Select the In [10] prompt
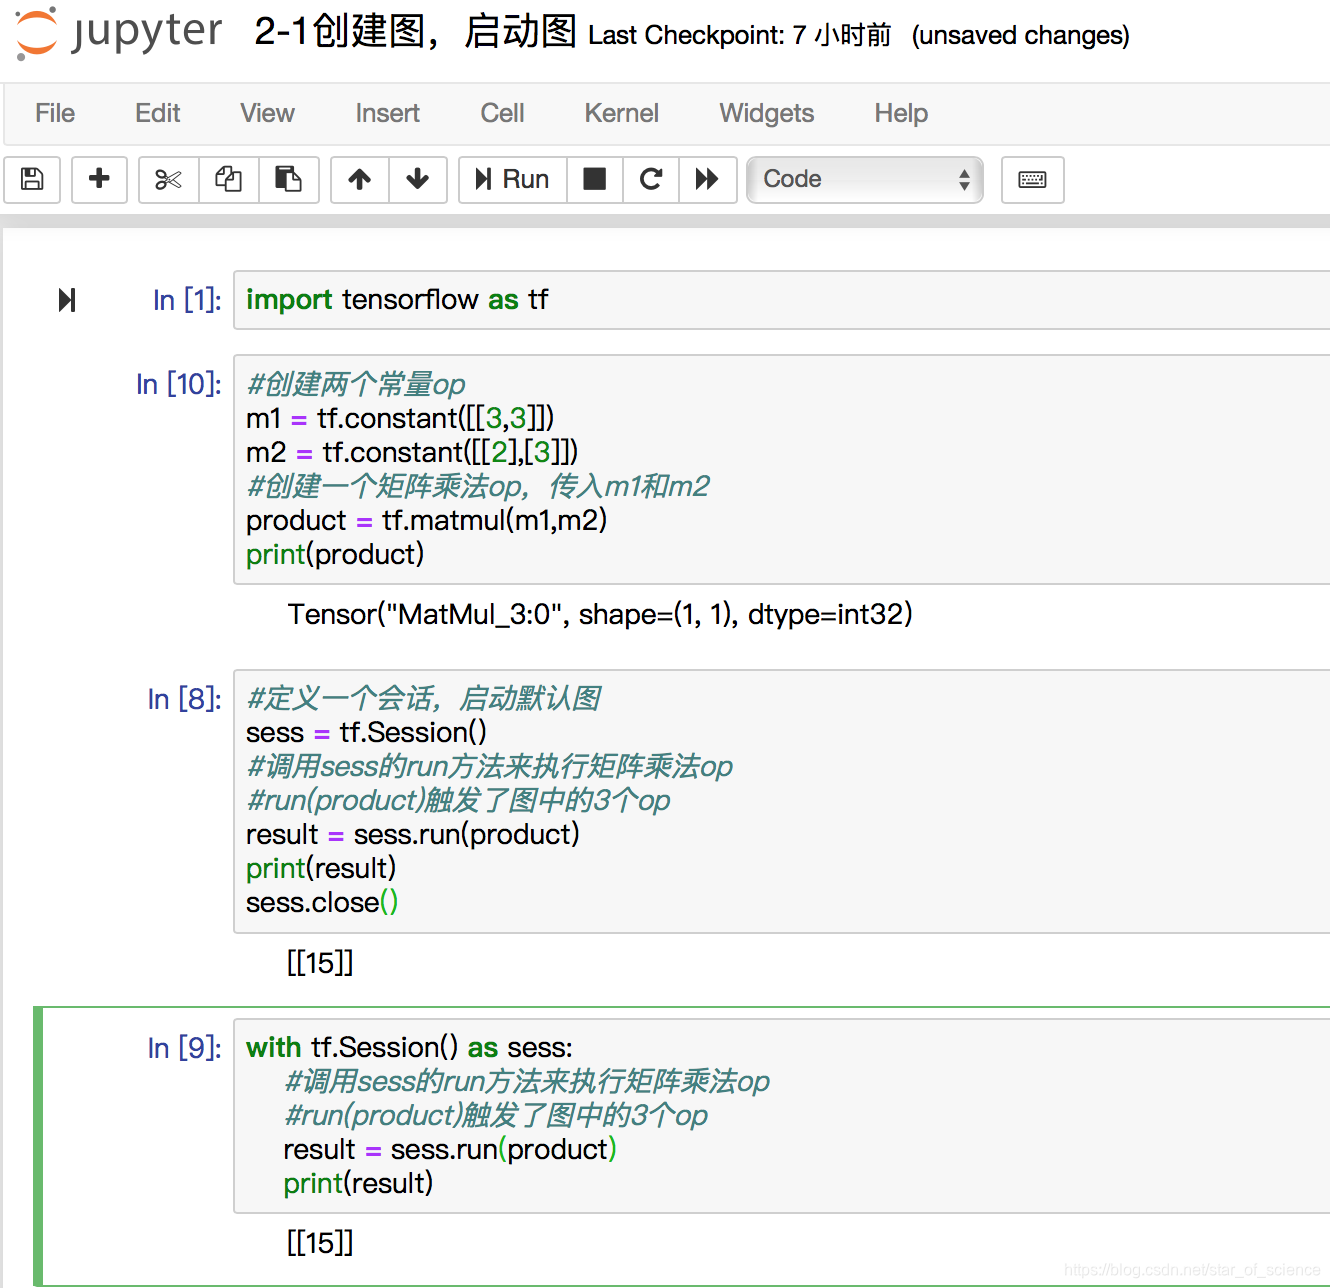Viewport: 1330px width, 1288px height. (x=179, y=384)
